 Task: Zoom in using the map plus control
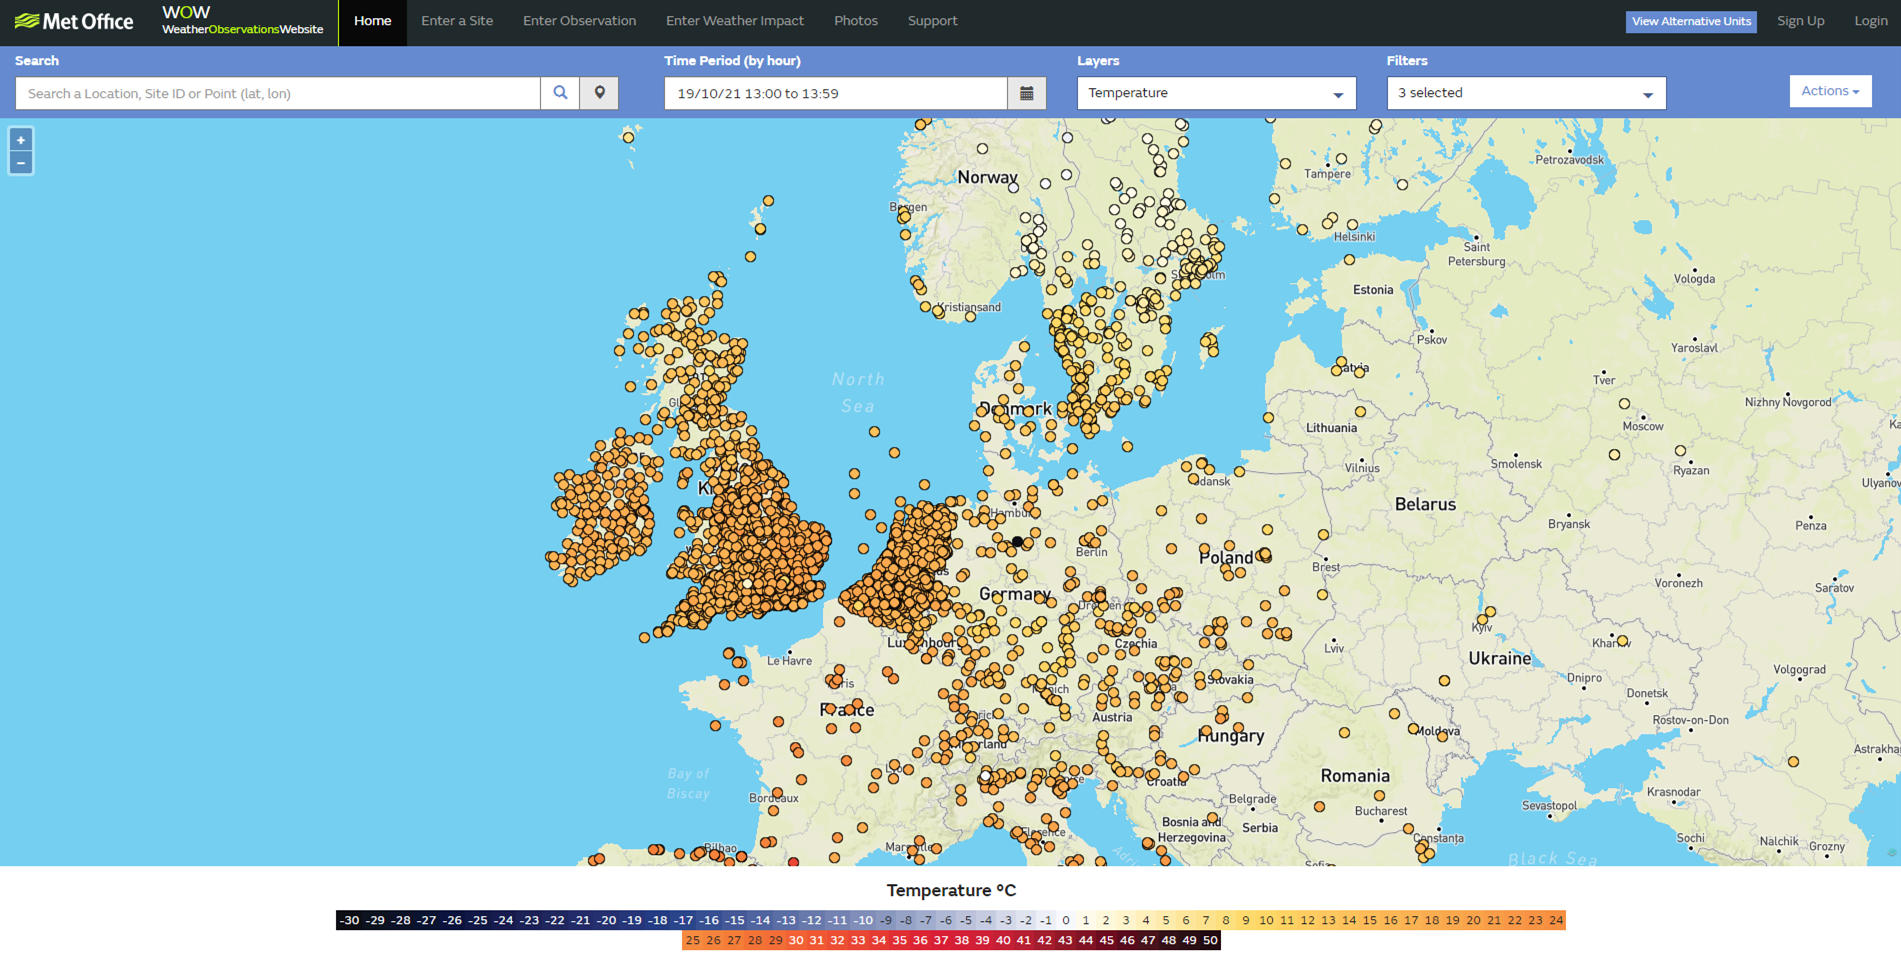[20, 139]
